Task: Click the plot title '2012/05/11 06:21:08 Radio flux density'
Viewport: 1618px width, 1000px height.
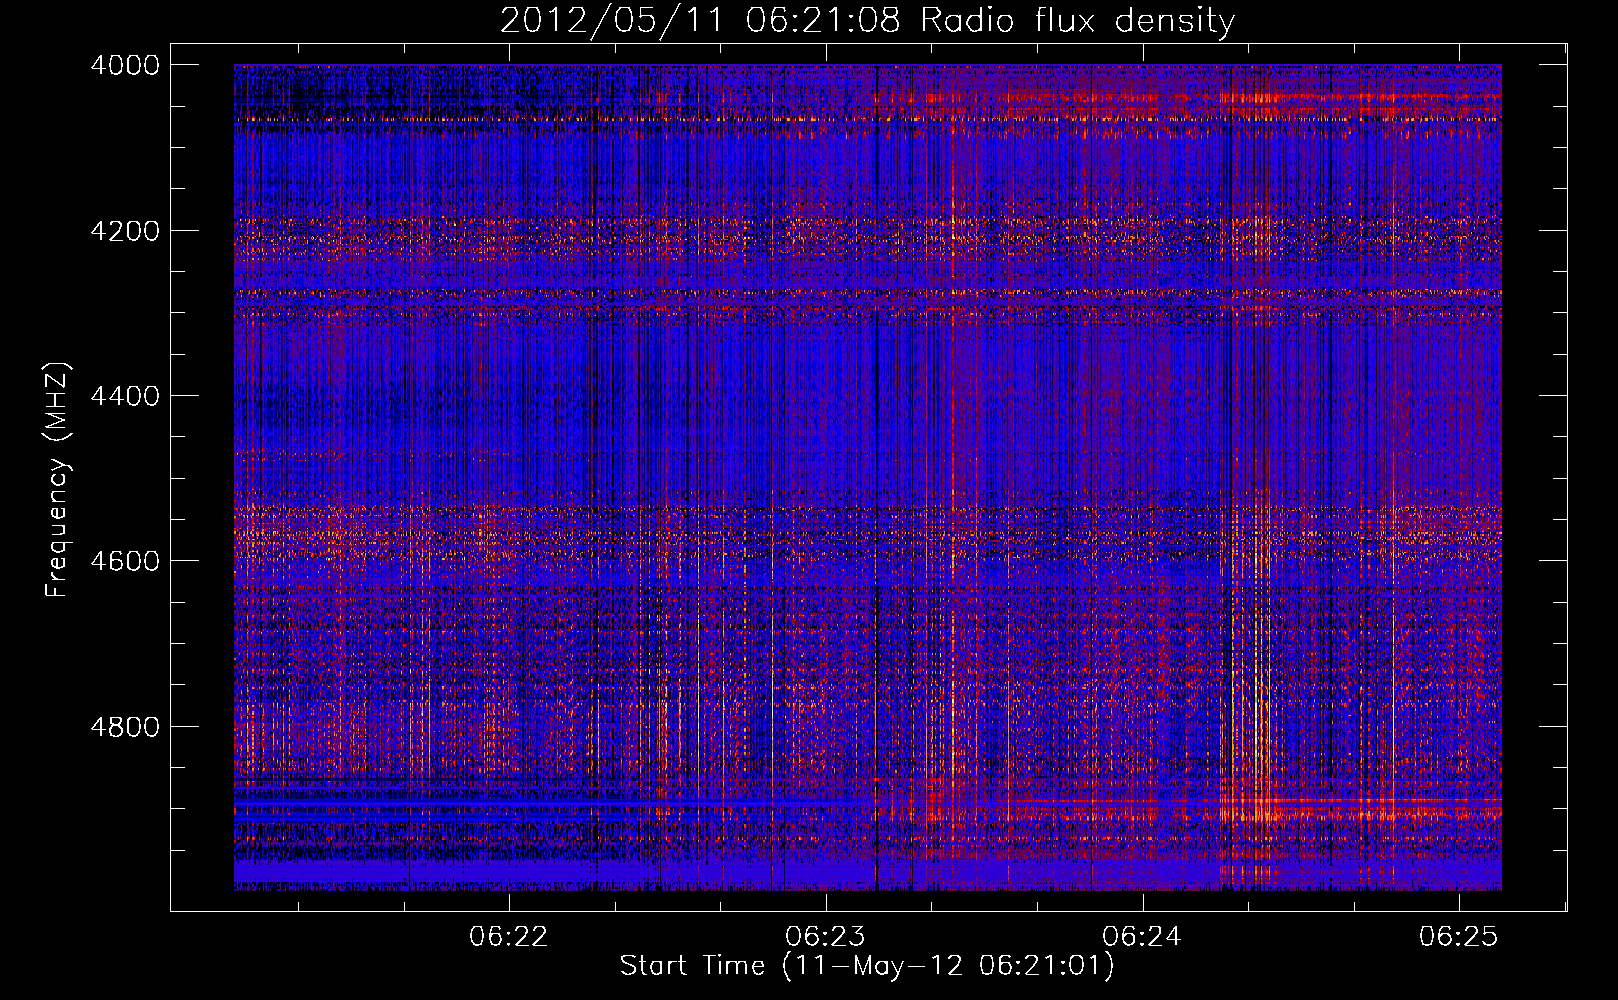Action: 867,21
